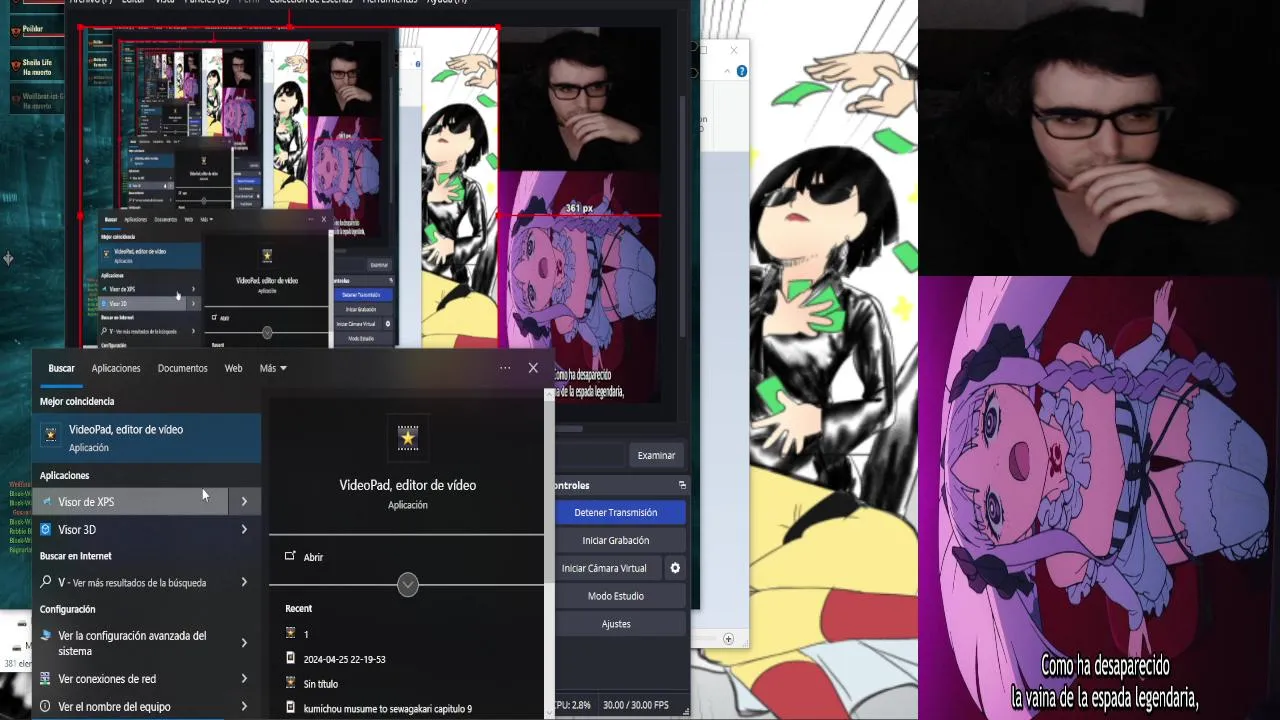Close the Windows search panel
This screenshot has height=720, width=1280.
click(x=533, y=368)
